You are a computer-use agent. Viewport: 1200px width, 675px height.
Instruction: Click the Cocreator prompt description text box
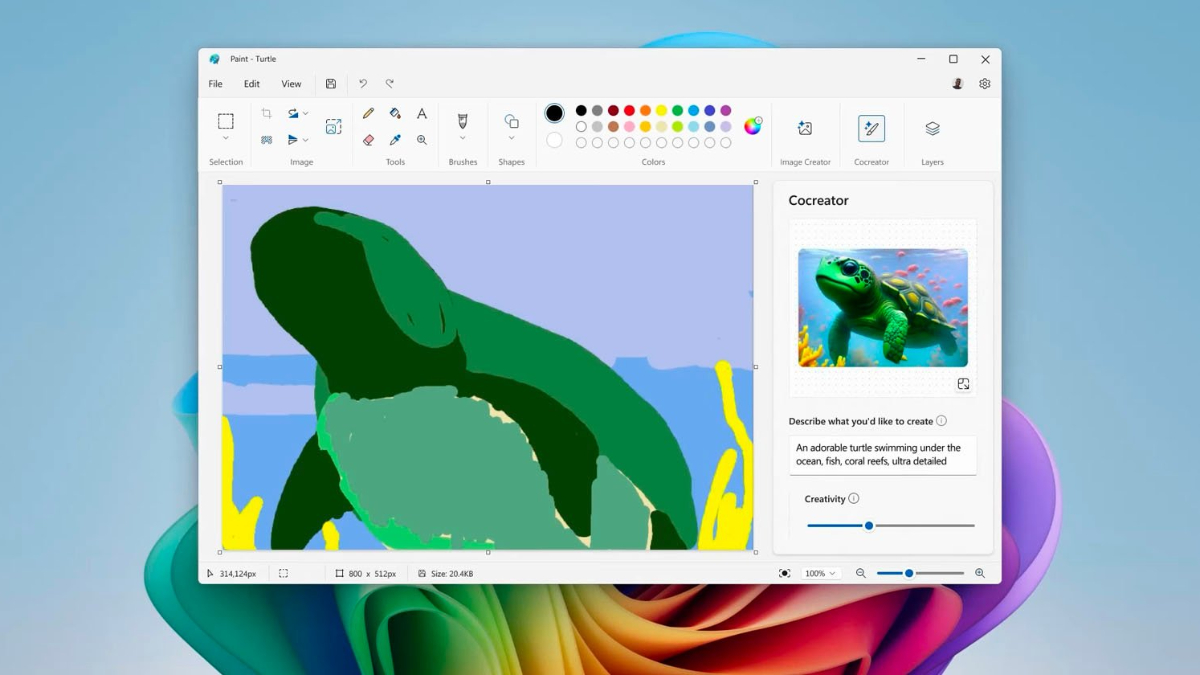click(x=882, y=455)
